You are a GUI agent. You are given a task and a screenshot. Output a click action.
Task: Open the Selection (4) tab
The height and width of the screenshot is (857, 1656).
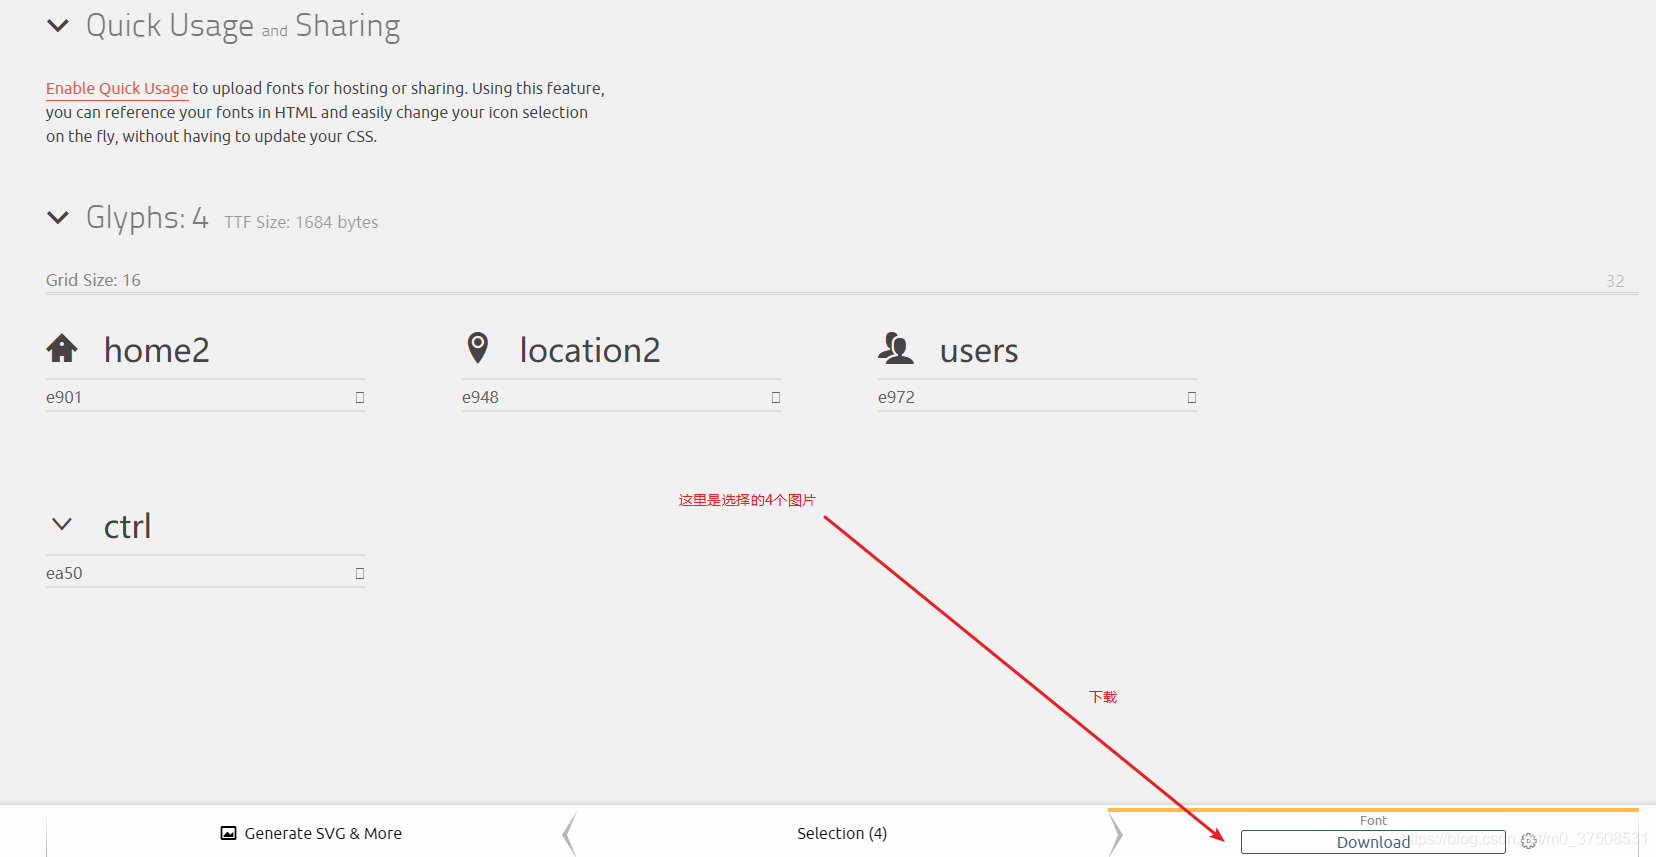[842, 833]
